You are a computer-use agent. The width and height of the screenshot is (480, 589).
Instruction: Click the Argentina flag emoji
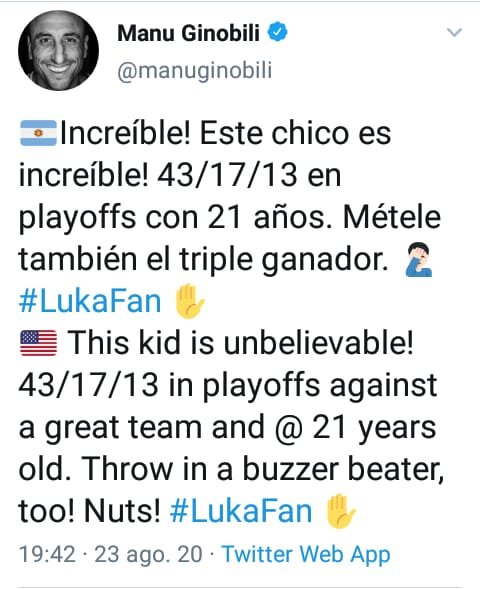pyautogui.click(x=38, y=133)
